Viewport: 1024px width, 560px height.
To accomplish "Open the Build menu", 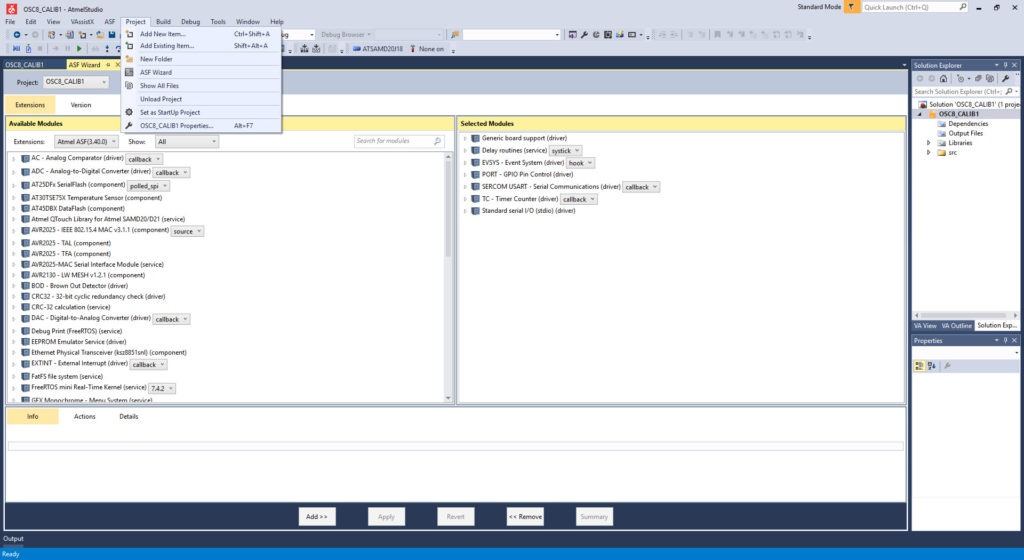I will (163, 22).
